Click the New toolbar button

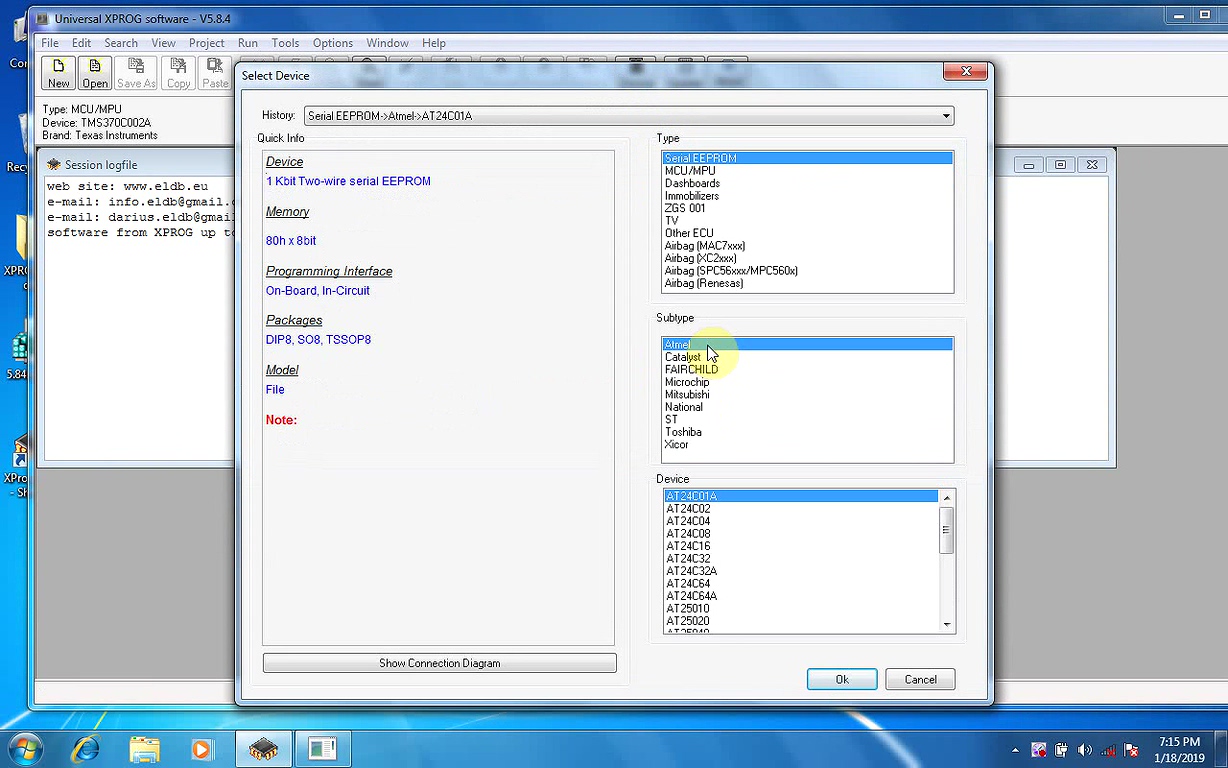(x=59, y=73)
